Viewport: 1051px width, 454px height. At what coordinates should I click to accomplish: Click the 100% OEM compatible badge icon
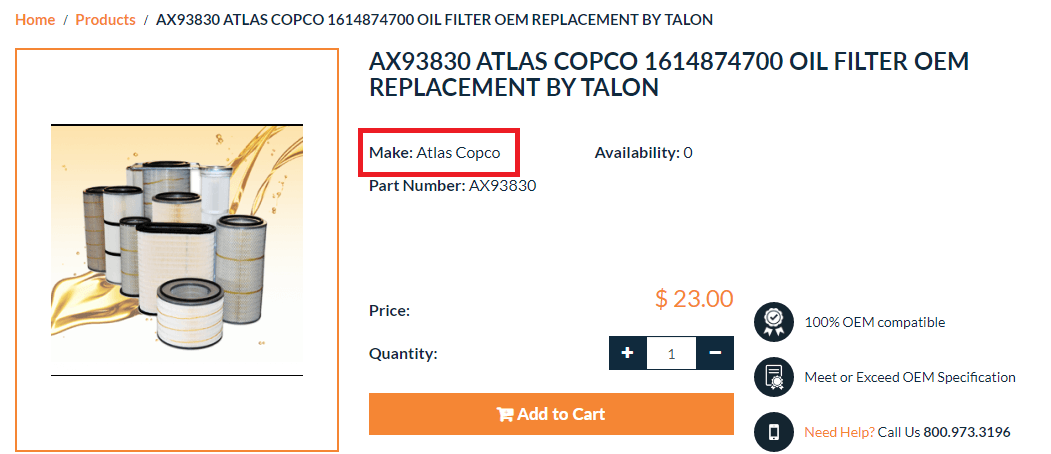pos(773,322)
